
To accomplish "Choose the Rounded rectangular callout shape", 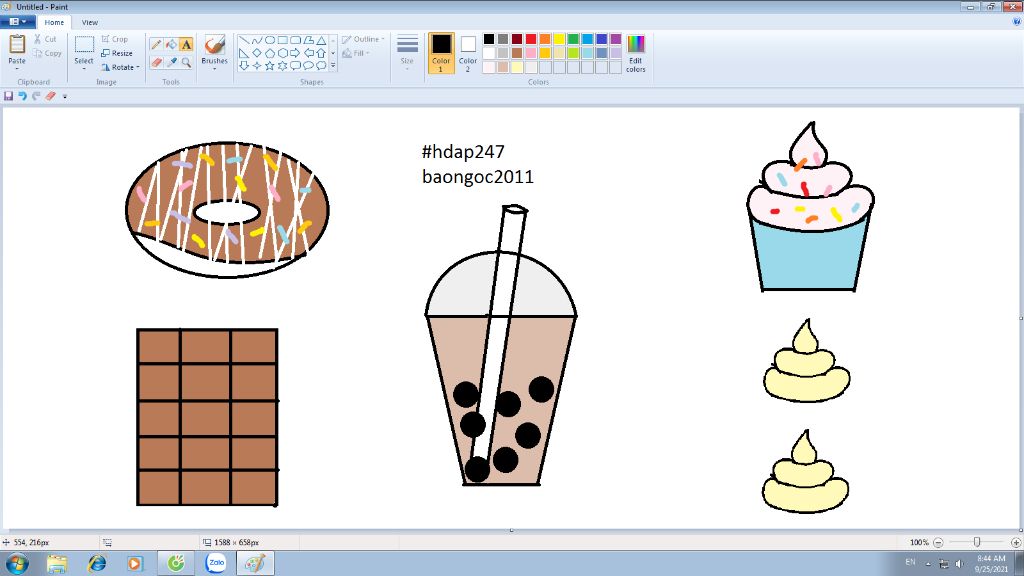I will pyautogui.click(x=295, y=65).
